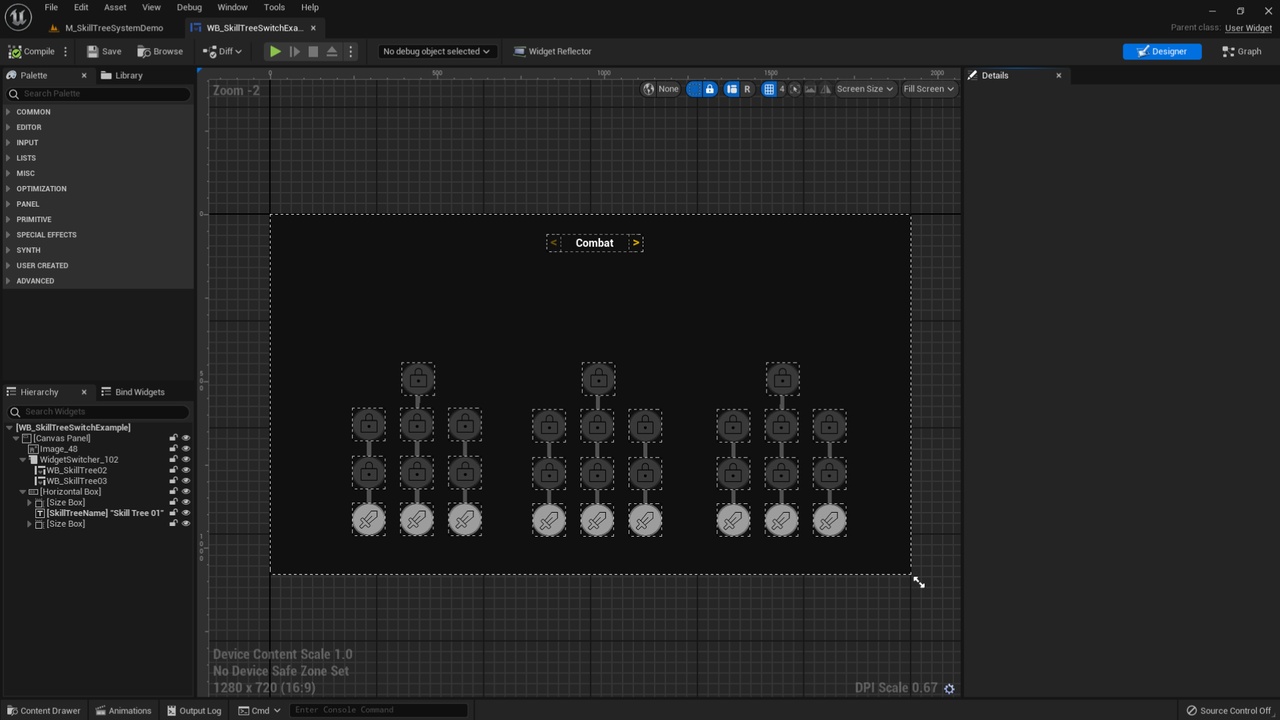
Task: Collapse the Canvas Panel in the Hierarchy
Action: (17, 438)
